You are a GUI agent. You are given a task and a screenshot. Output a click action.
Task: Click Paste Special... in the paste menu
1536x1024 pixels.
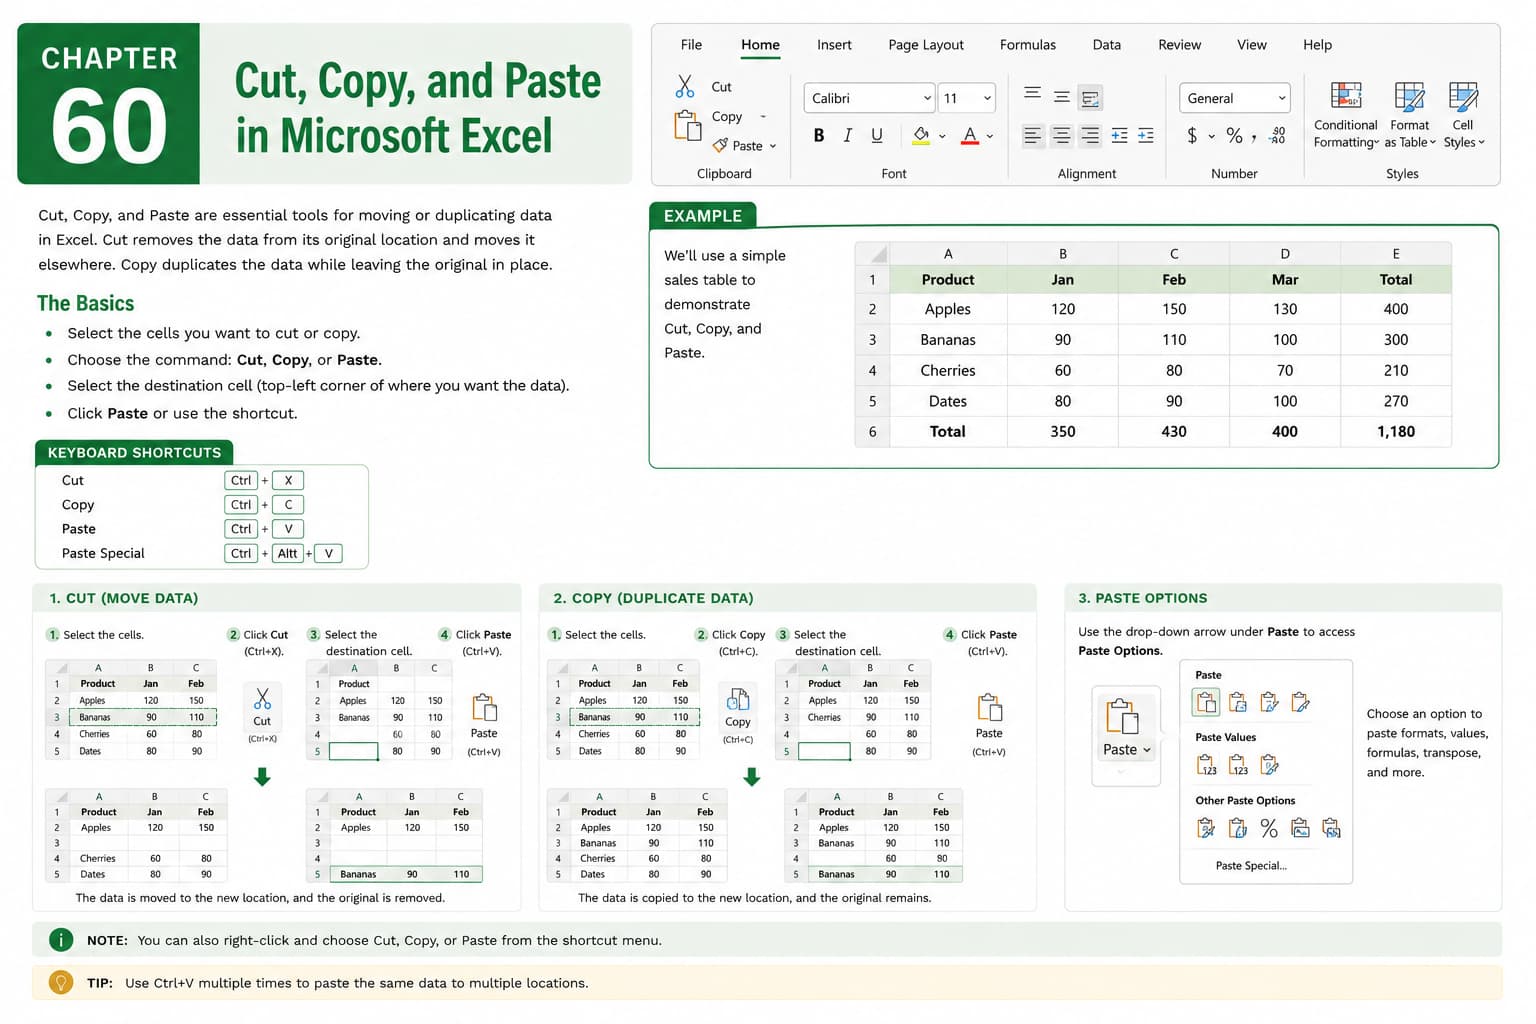coord(1251,866)
